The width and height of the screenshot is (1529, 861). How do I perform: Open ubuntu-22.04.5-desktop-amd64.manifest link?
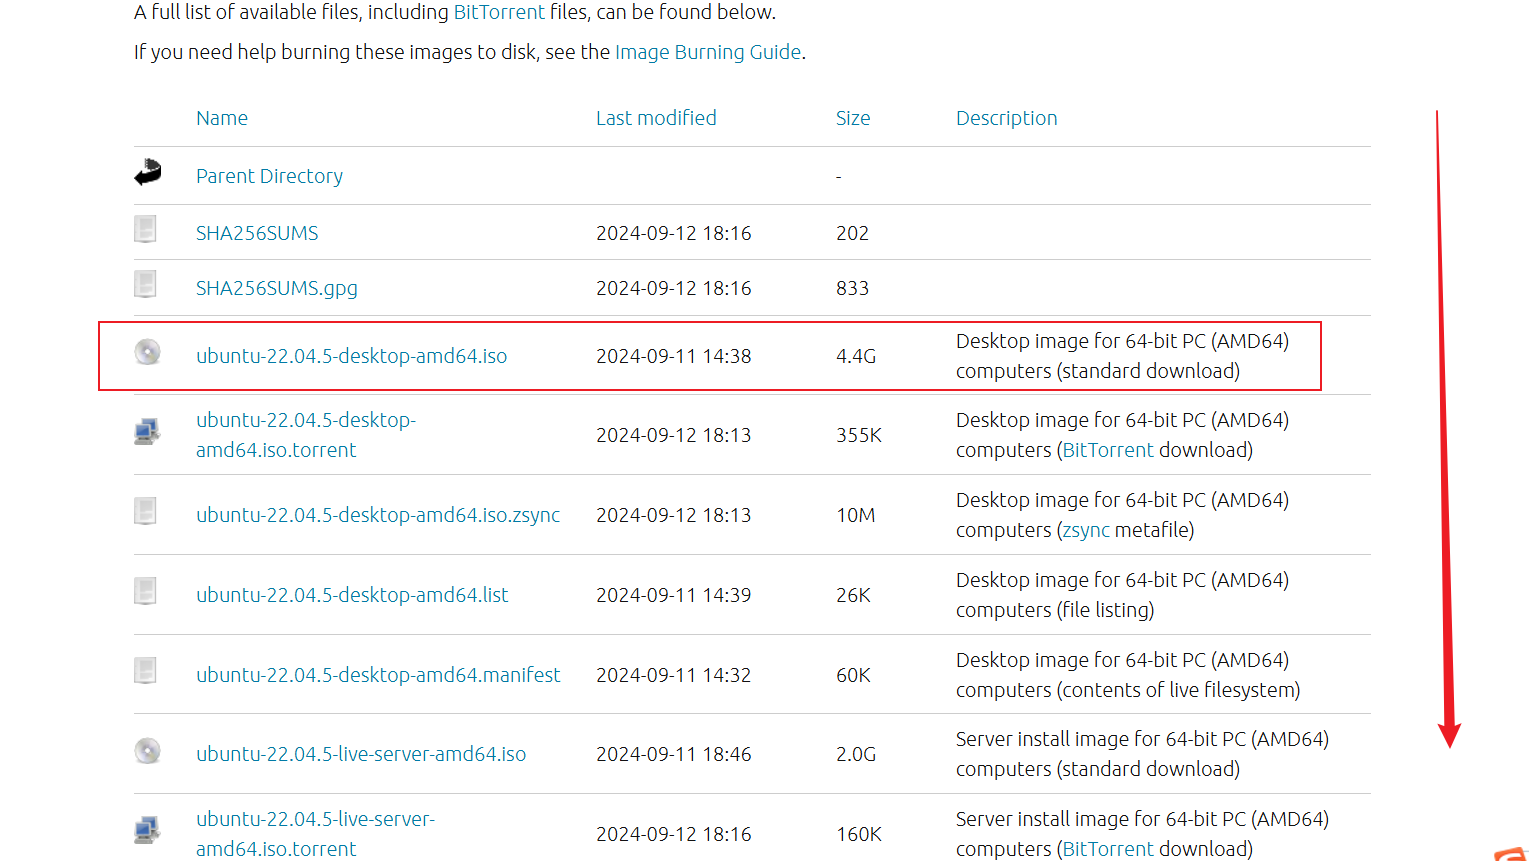(x=378, y=675)
